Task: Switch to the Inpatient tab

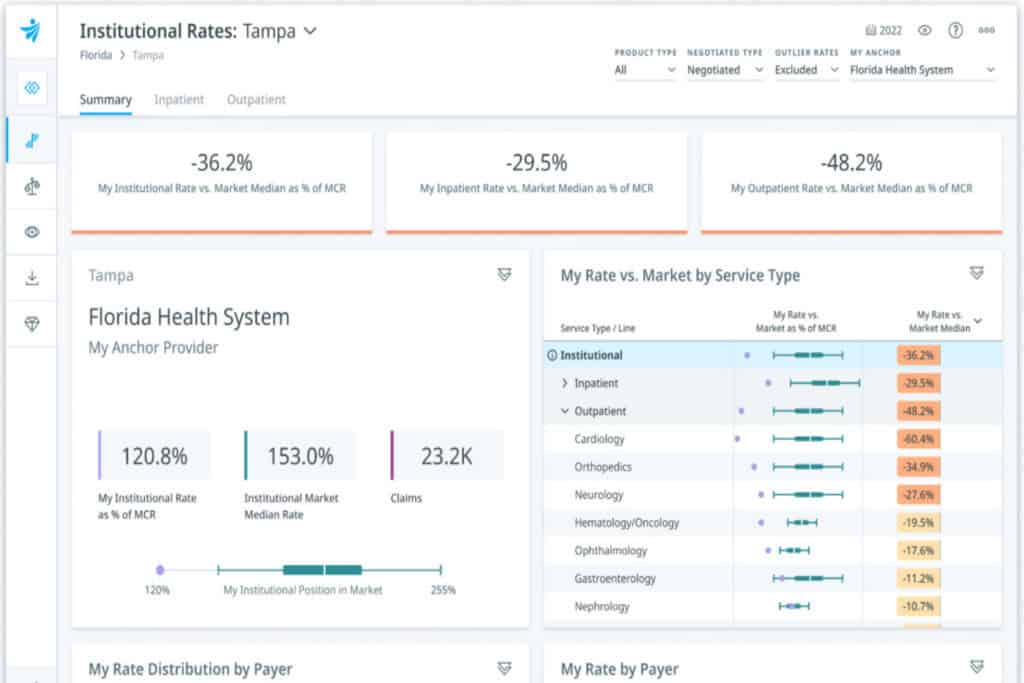Action: point(179,100)
